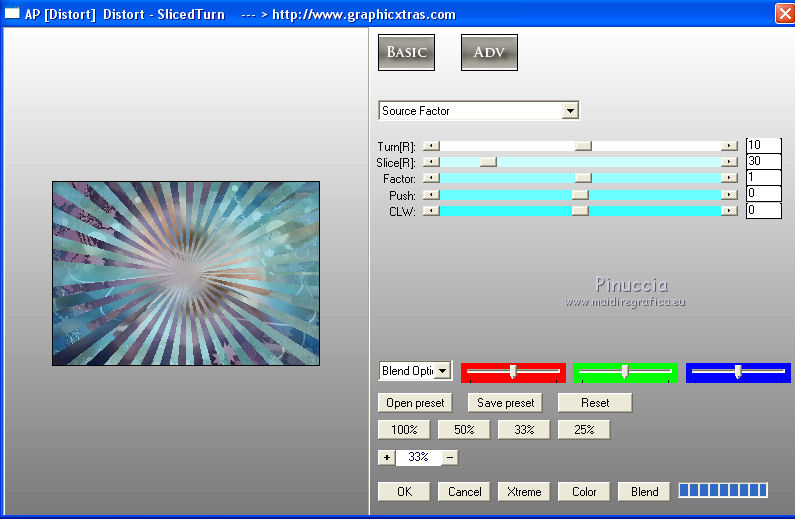
Task: Click the Color button
Action: [584, 492]
